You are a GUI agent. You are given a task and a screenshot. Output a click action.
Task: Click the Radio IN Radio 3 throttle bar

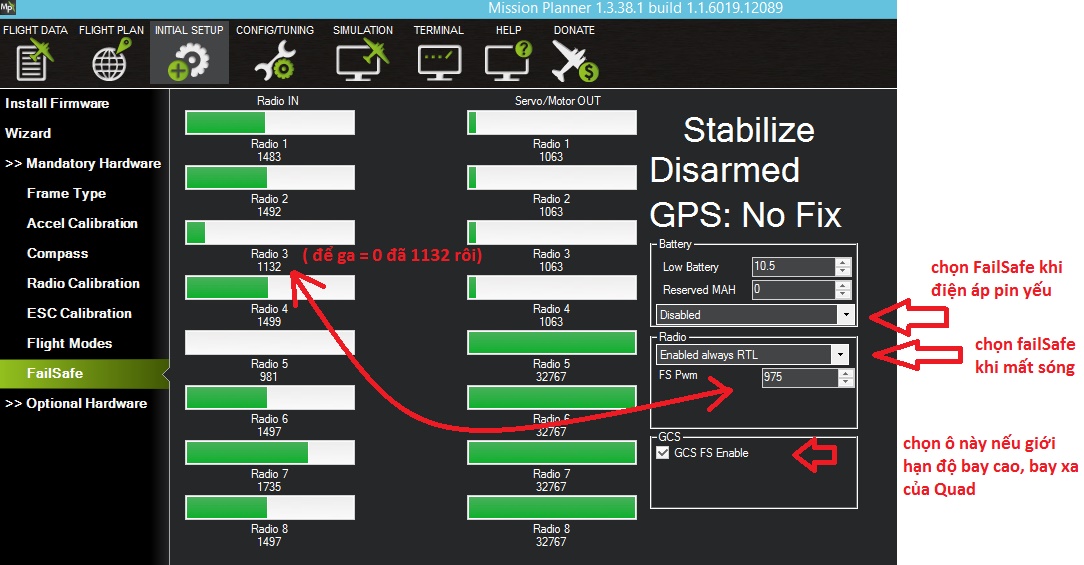point(270,232)
